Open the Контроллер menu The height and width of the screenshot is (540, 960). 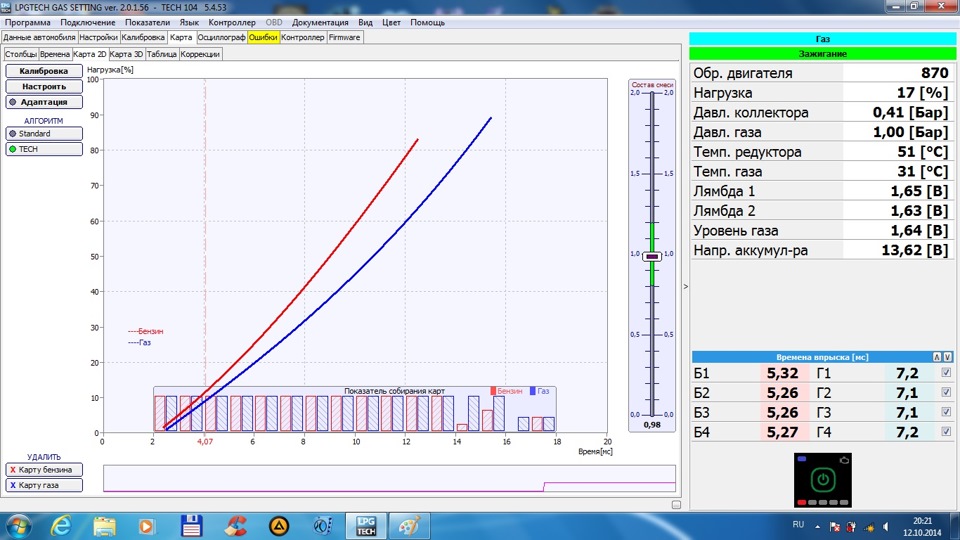pyautogui.click(x=232, y=22)
